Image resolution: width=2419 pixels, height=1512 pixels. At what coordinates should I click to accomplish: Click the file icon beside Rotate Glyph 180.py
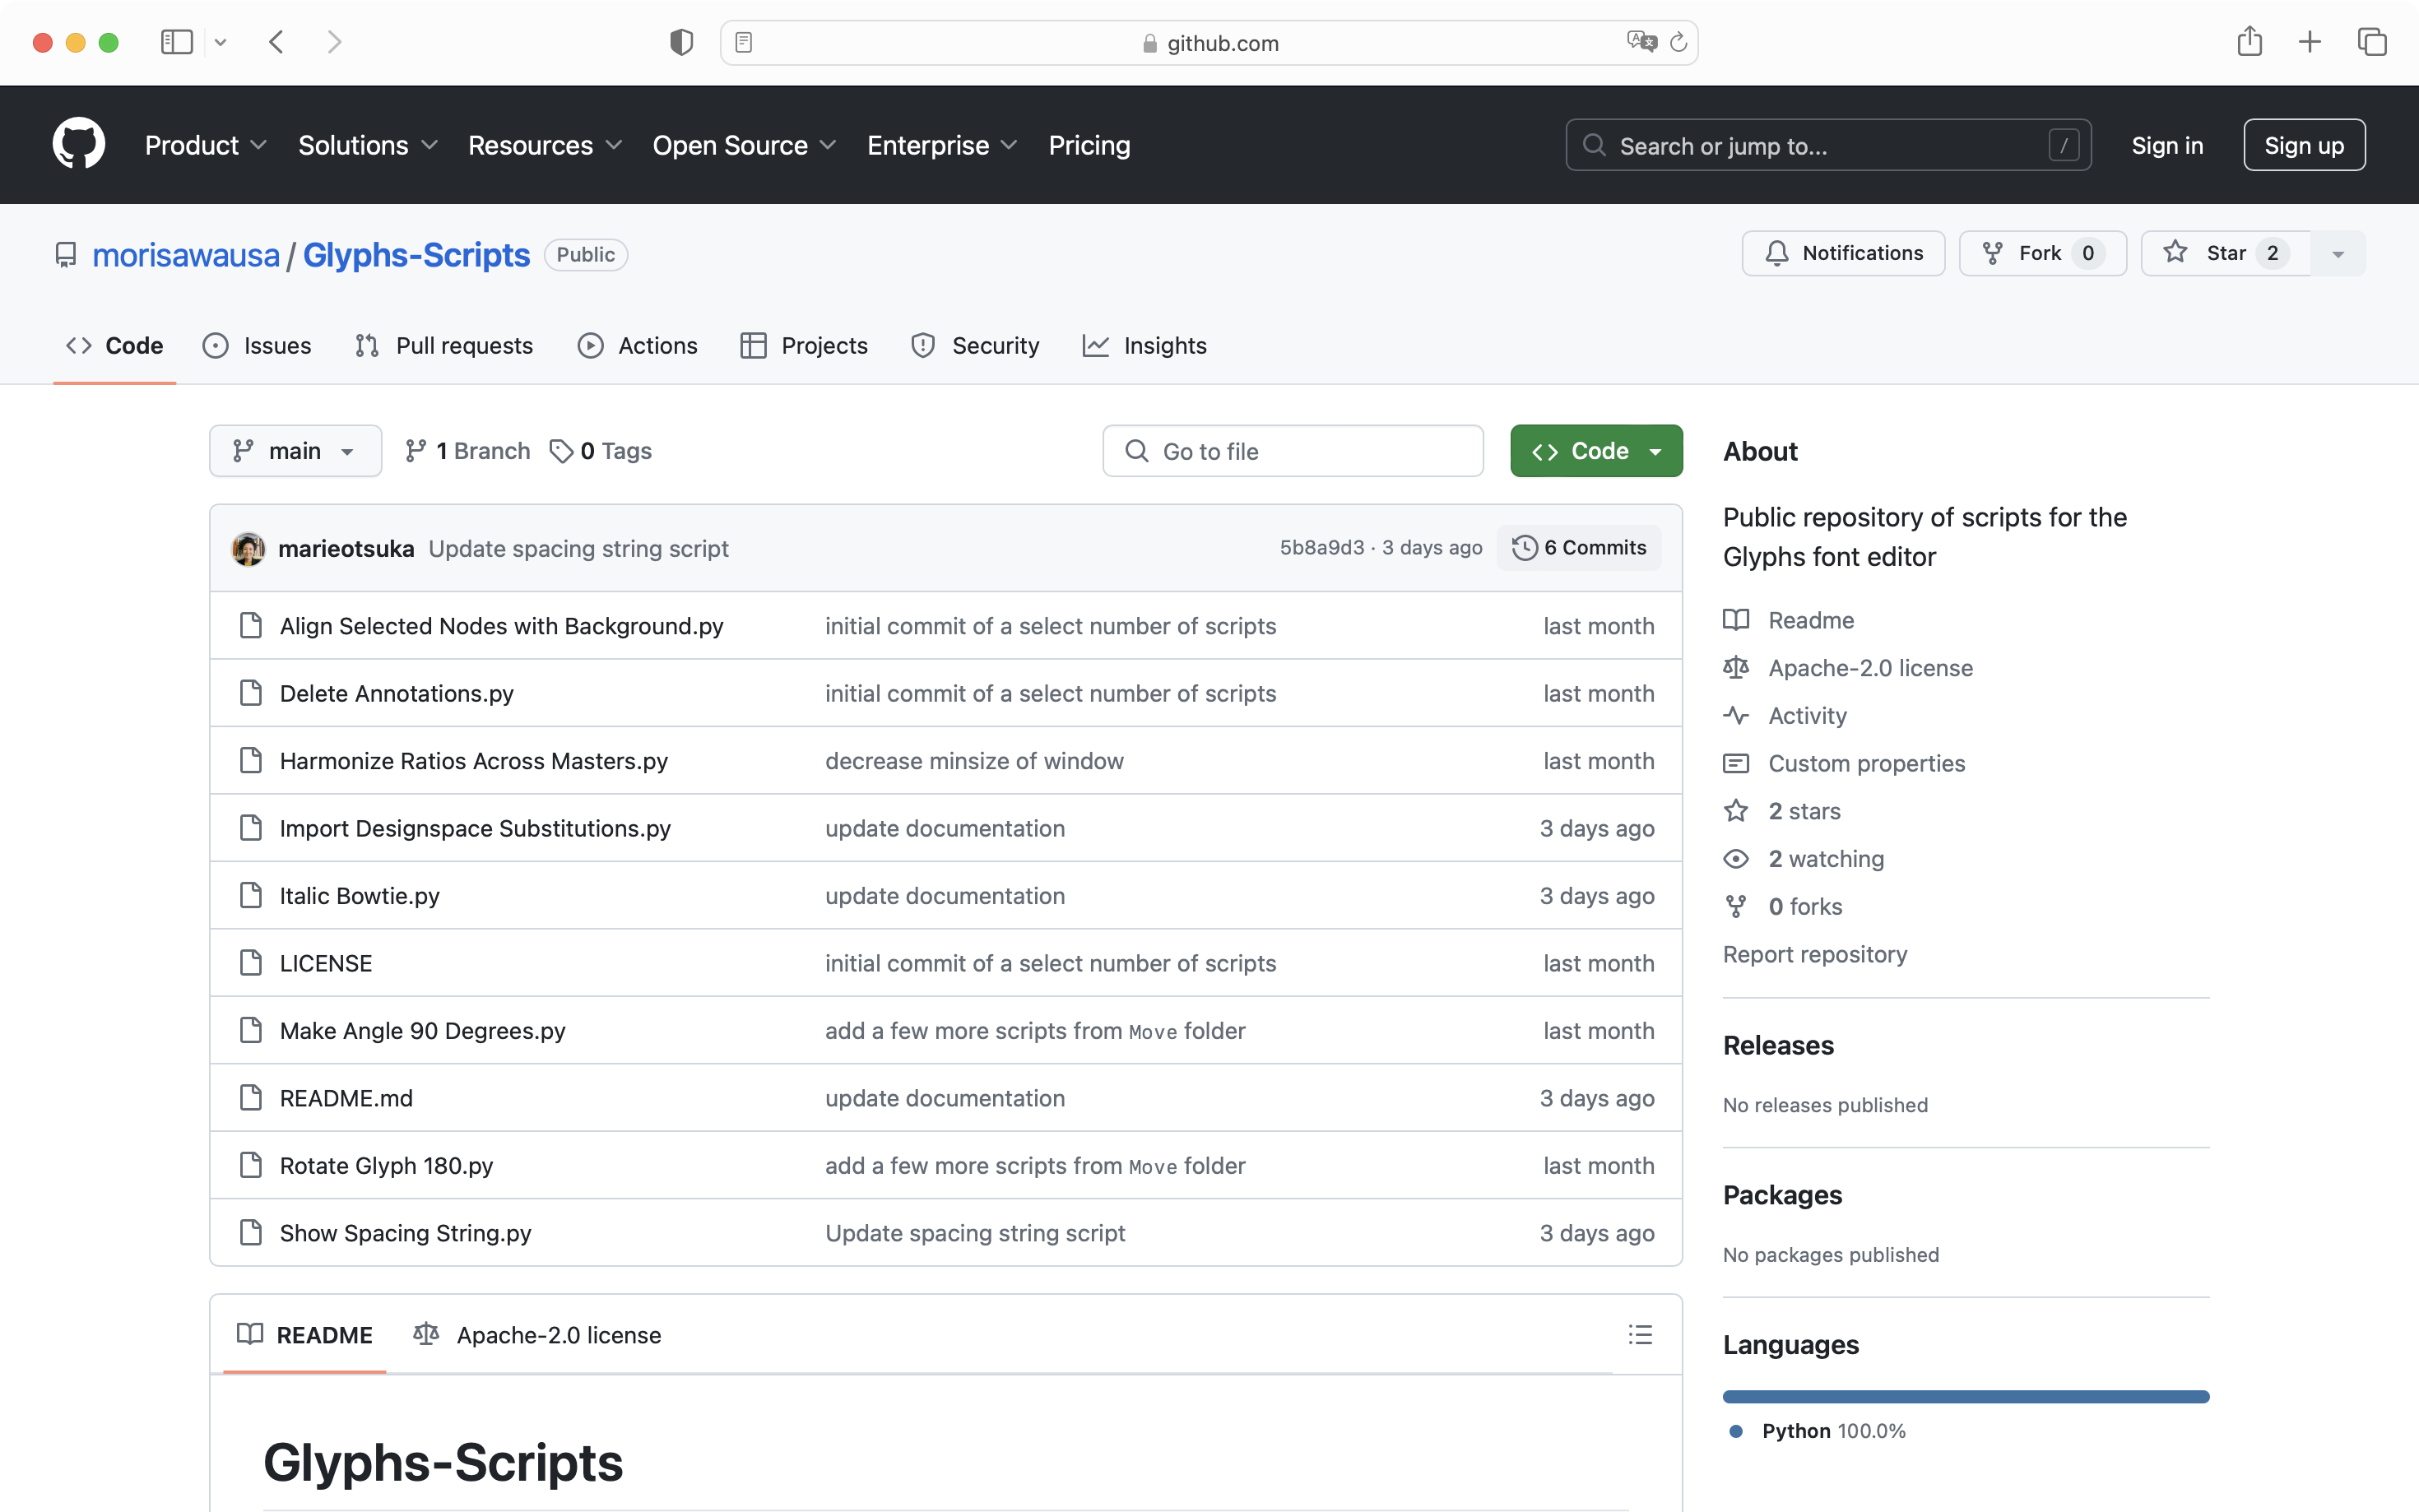pyautogui.click(x=251, y=1165)
